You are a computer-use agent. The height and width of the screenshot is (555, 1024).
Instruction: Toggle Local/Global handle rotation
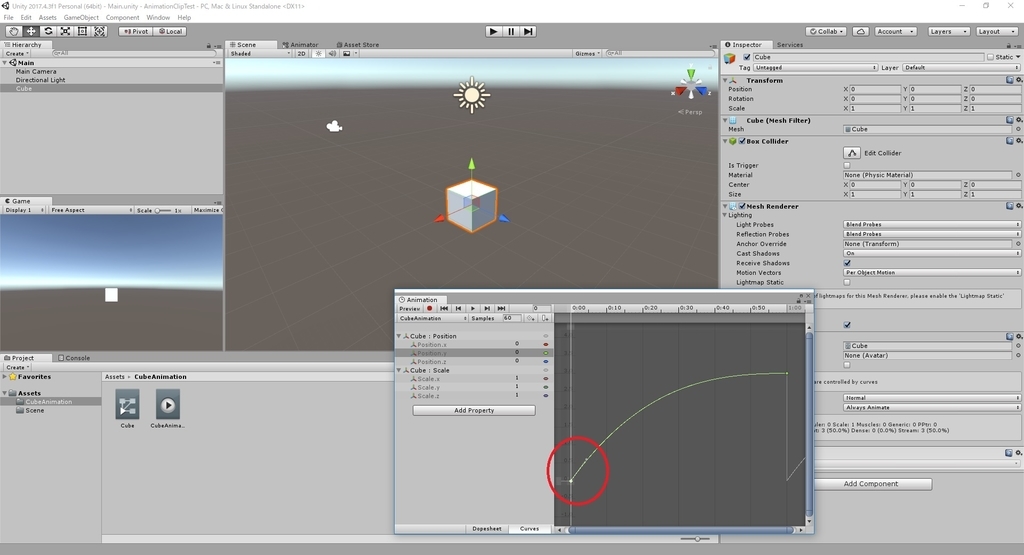click(x=170, y=31)
